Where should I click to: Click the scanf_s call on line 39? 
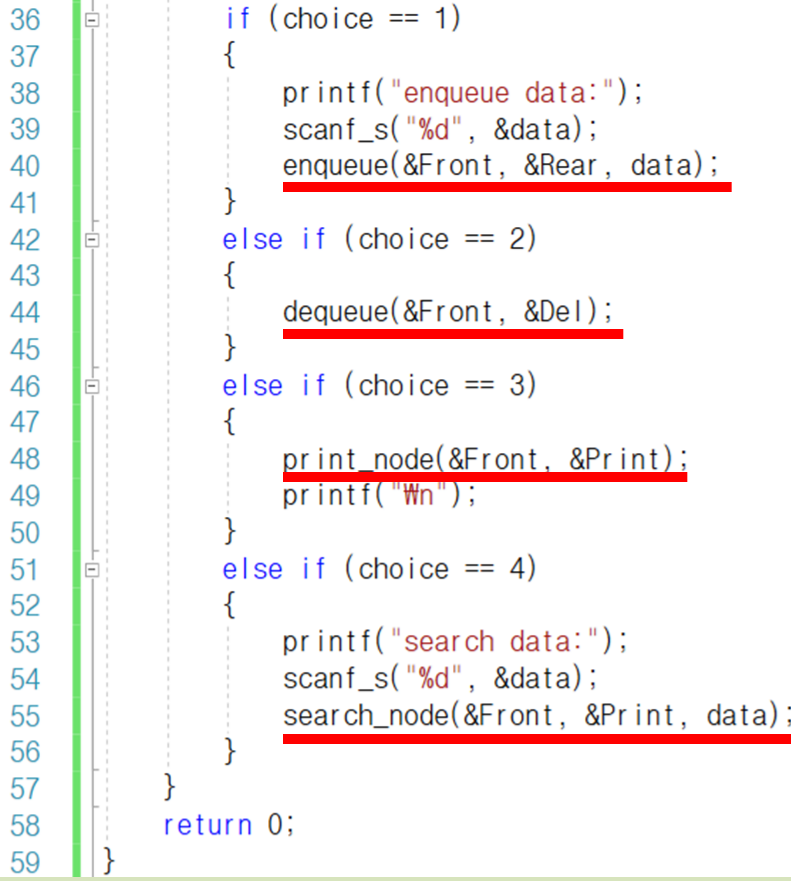tap(440, 130)
